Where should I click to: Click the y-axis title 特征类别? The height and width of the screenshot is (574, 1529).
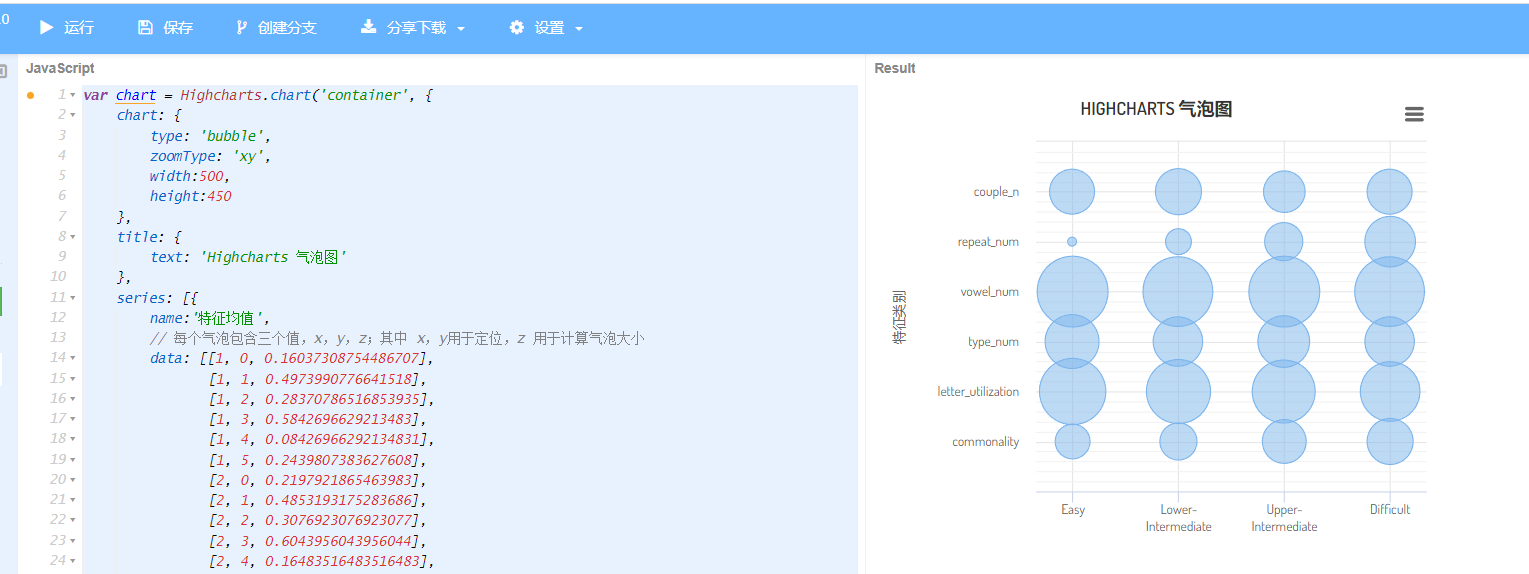coord(899,316)
